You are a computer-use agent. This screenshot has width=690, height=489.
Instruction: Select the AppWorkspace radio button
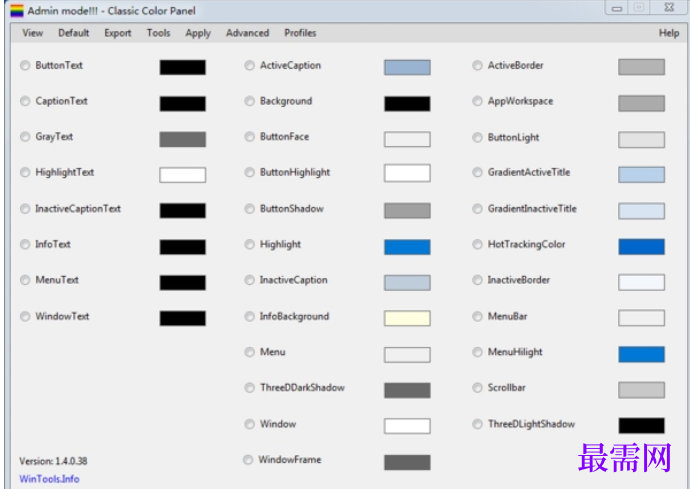pos(477,101)
